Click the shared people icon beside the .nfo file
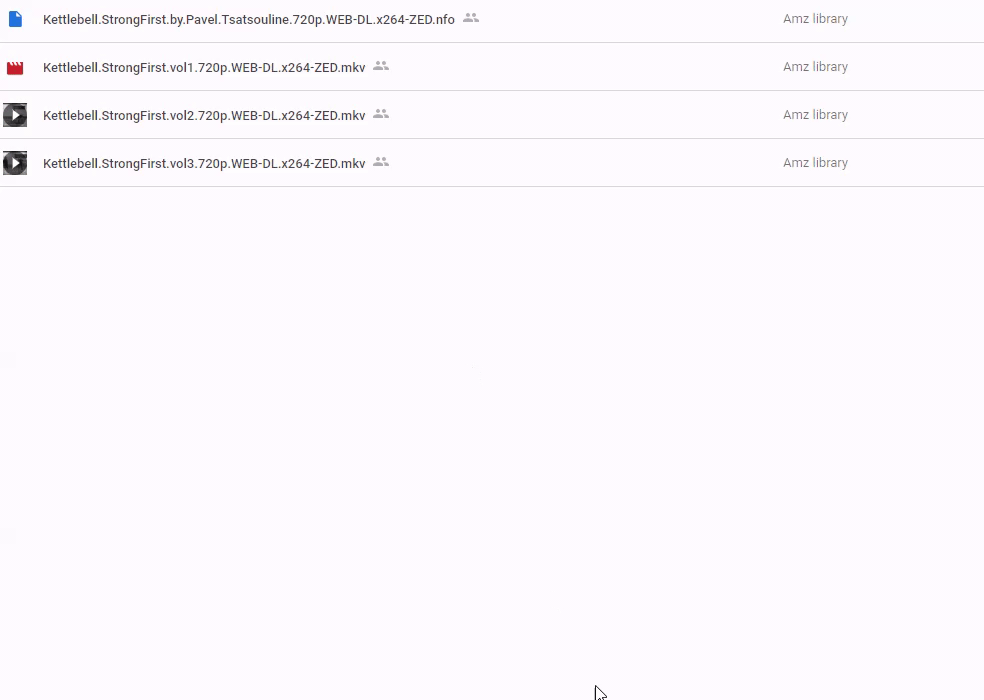The width and height of the screenshot is (984, 700). pyautogui.click(x=471, y=18)
